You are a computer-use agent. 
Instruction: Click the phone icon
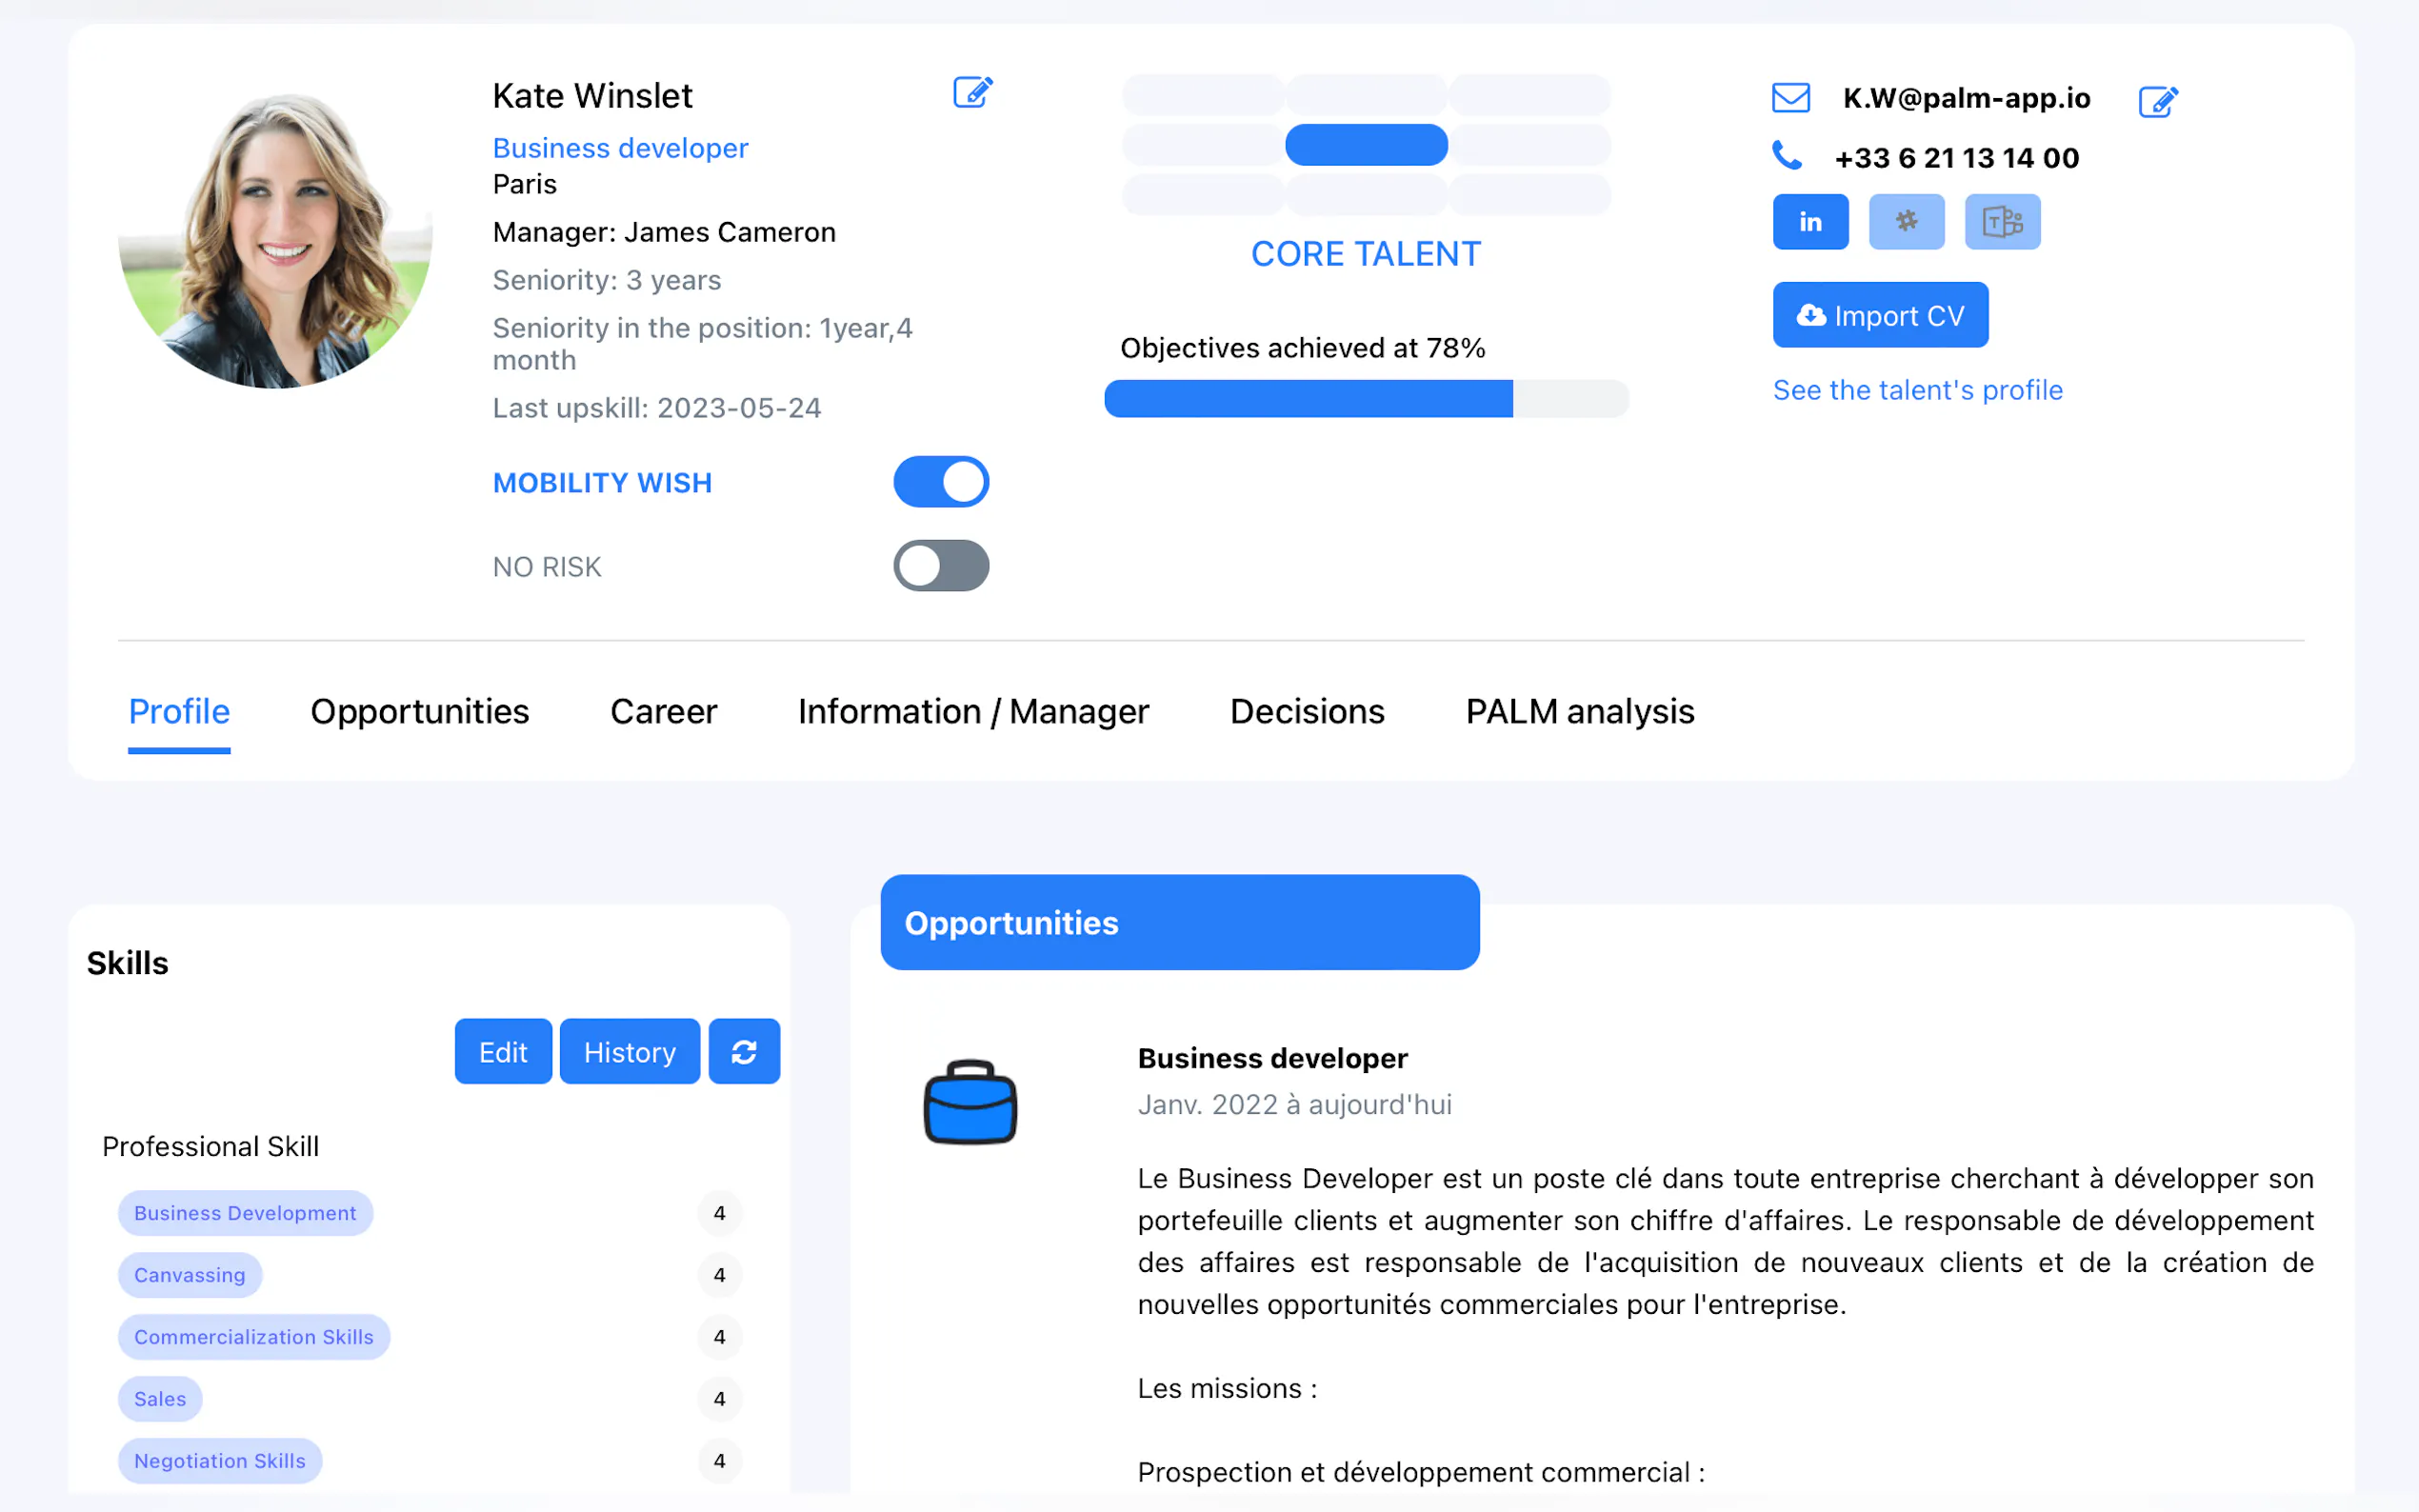1786,156
